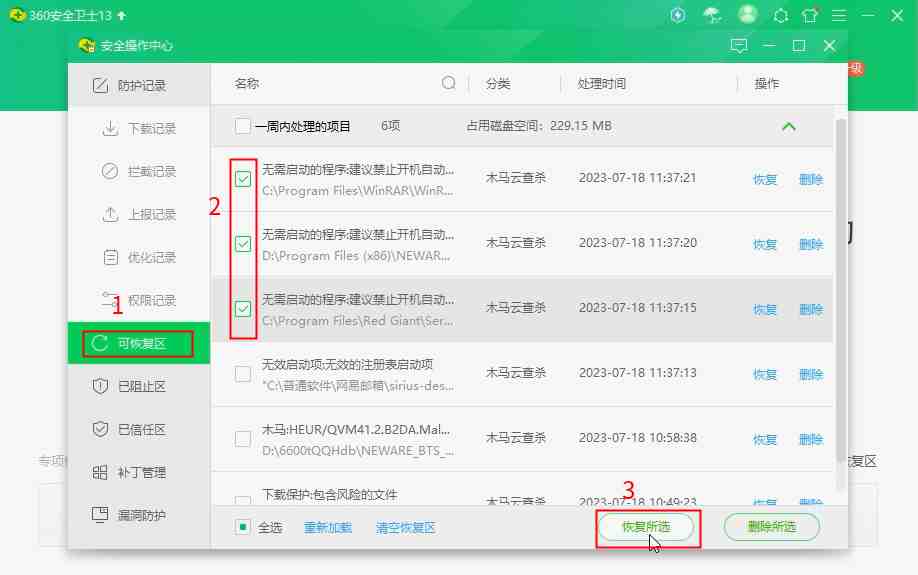Screen dimensions: 918x575
Task: Click the 恢复所选 button
Action: pos(646,527)
